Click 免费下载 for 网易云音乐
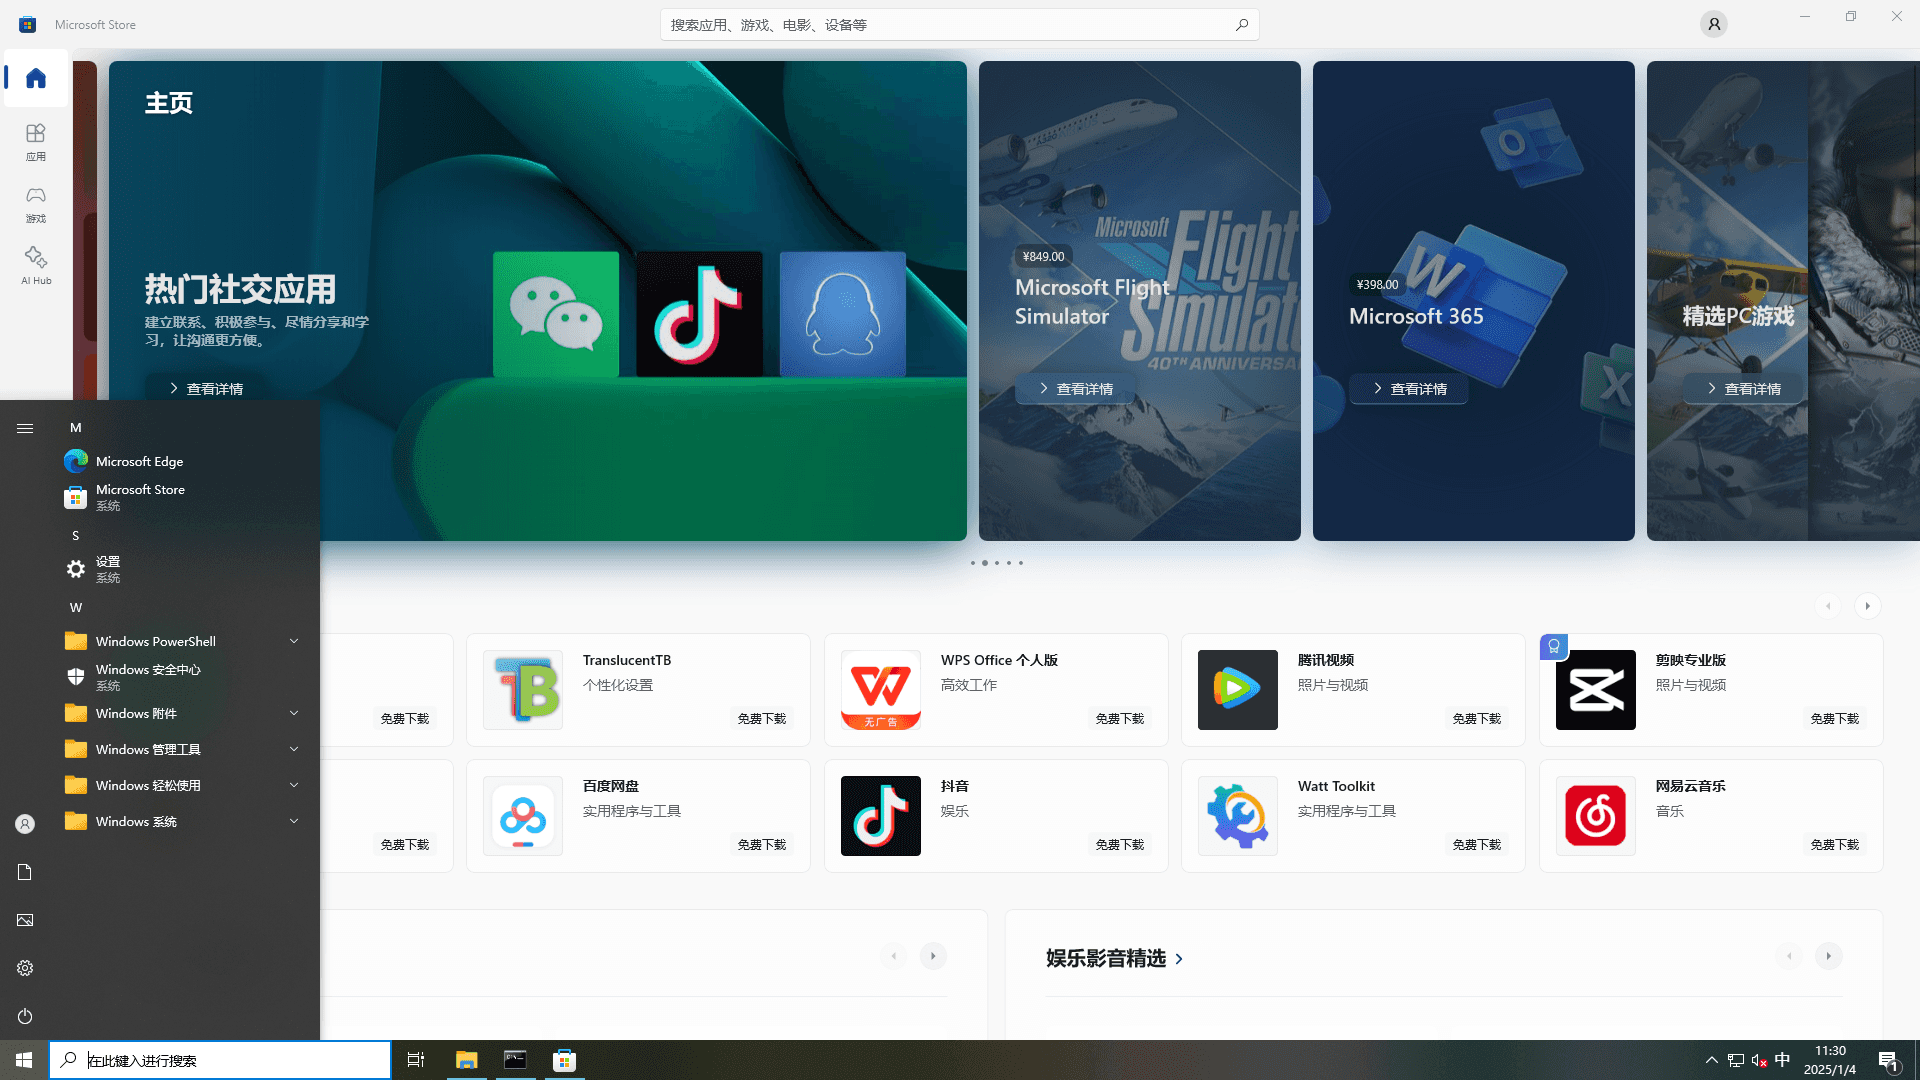Image resolution: width=1920 pixels, height=1080 pixels. click(x=1835, y=844)
